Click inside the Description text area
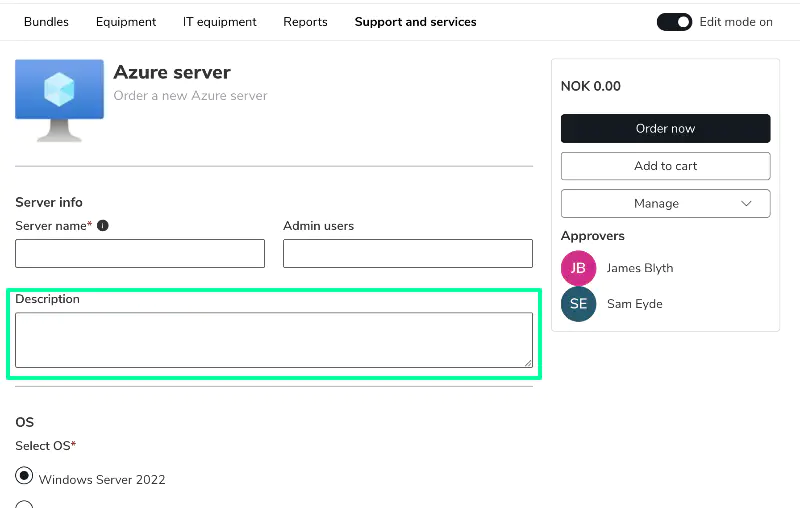The height and width of the screenshot is (508, 800). (x=274, y=340)
